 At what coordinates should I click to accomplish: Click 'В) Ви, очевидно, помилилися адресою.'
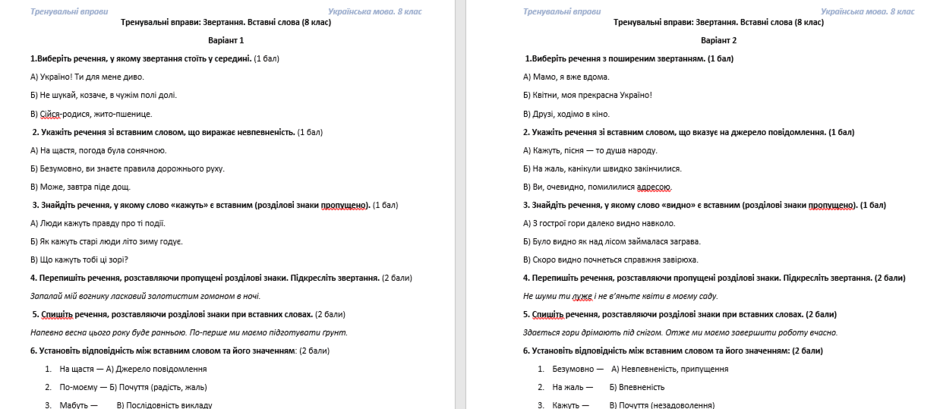(x=597, y=187)
